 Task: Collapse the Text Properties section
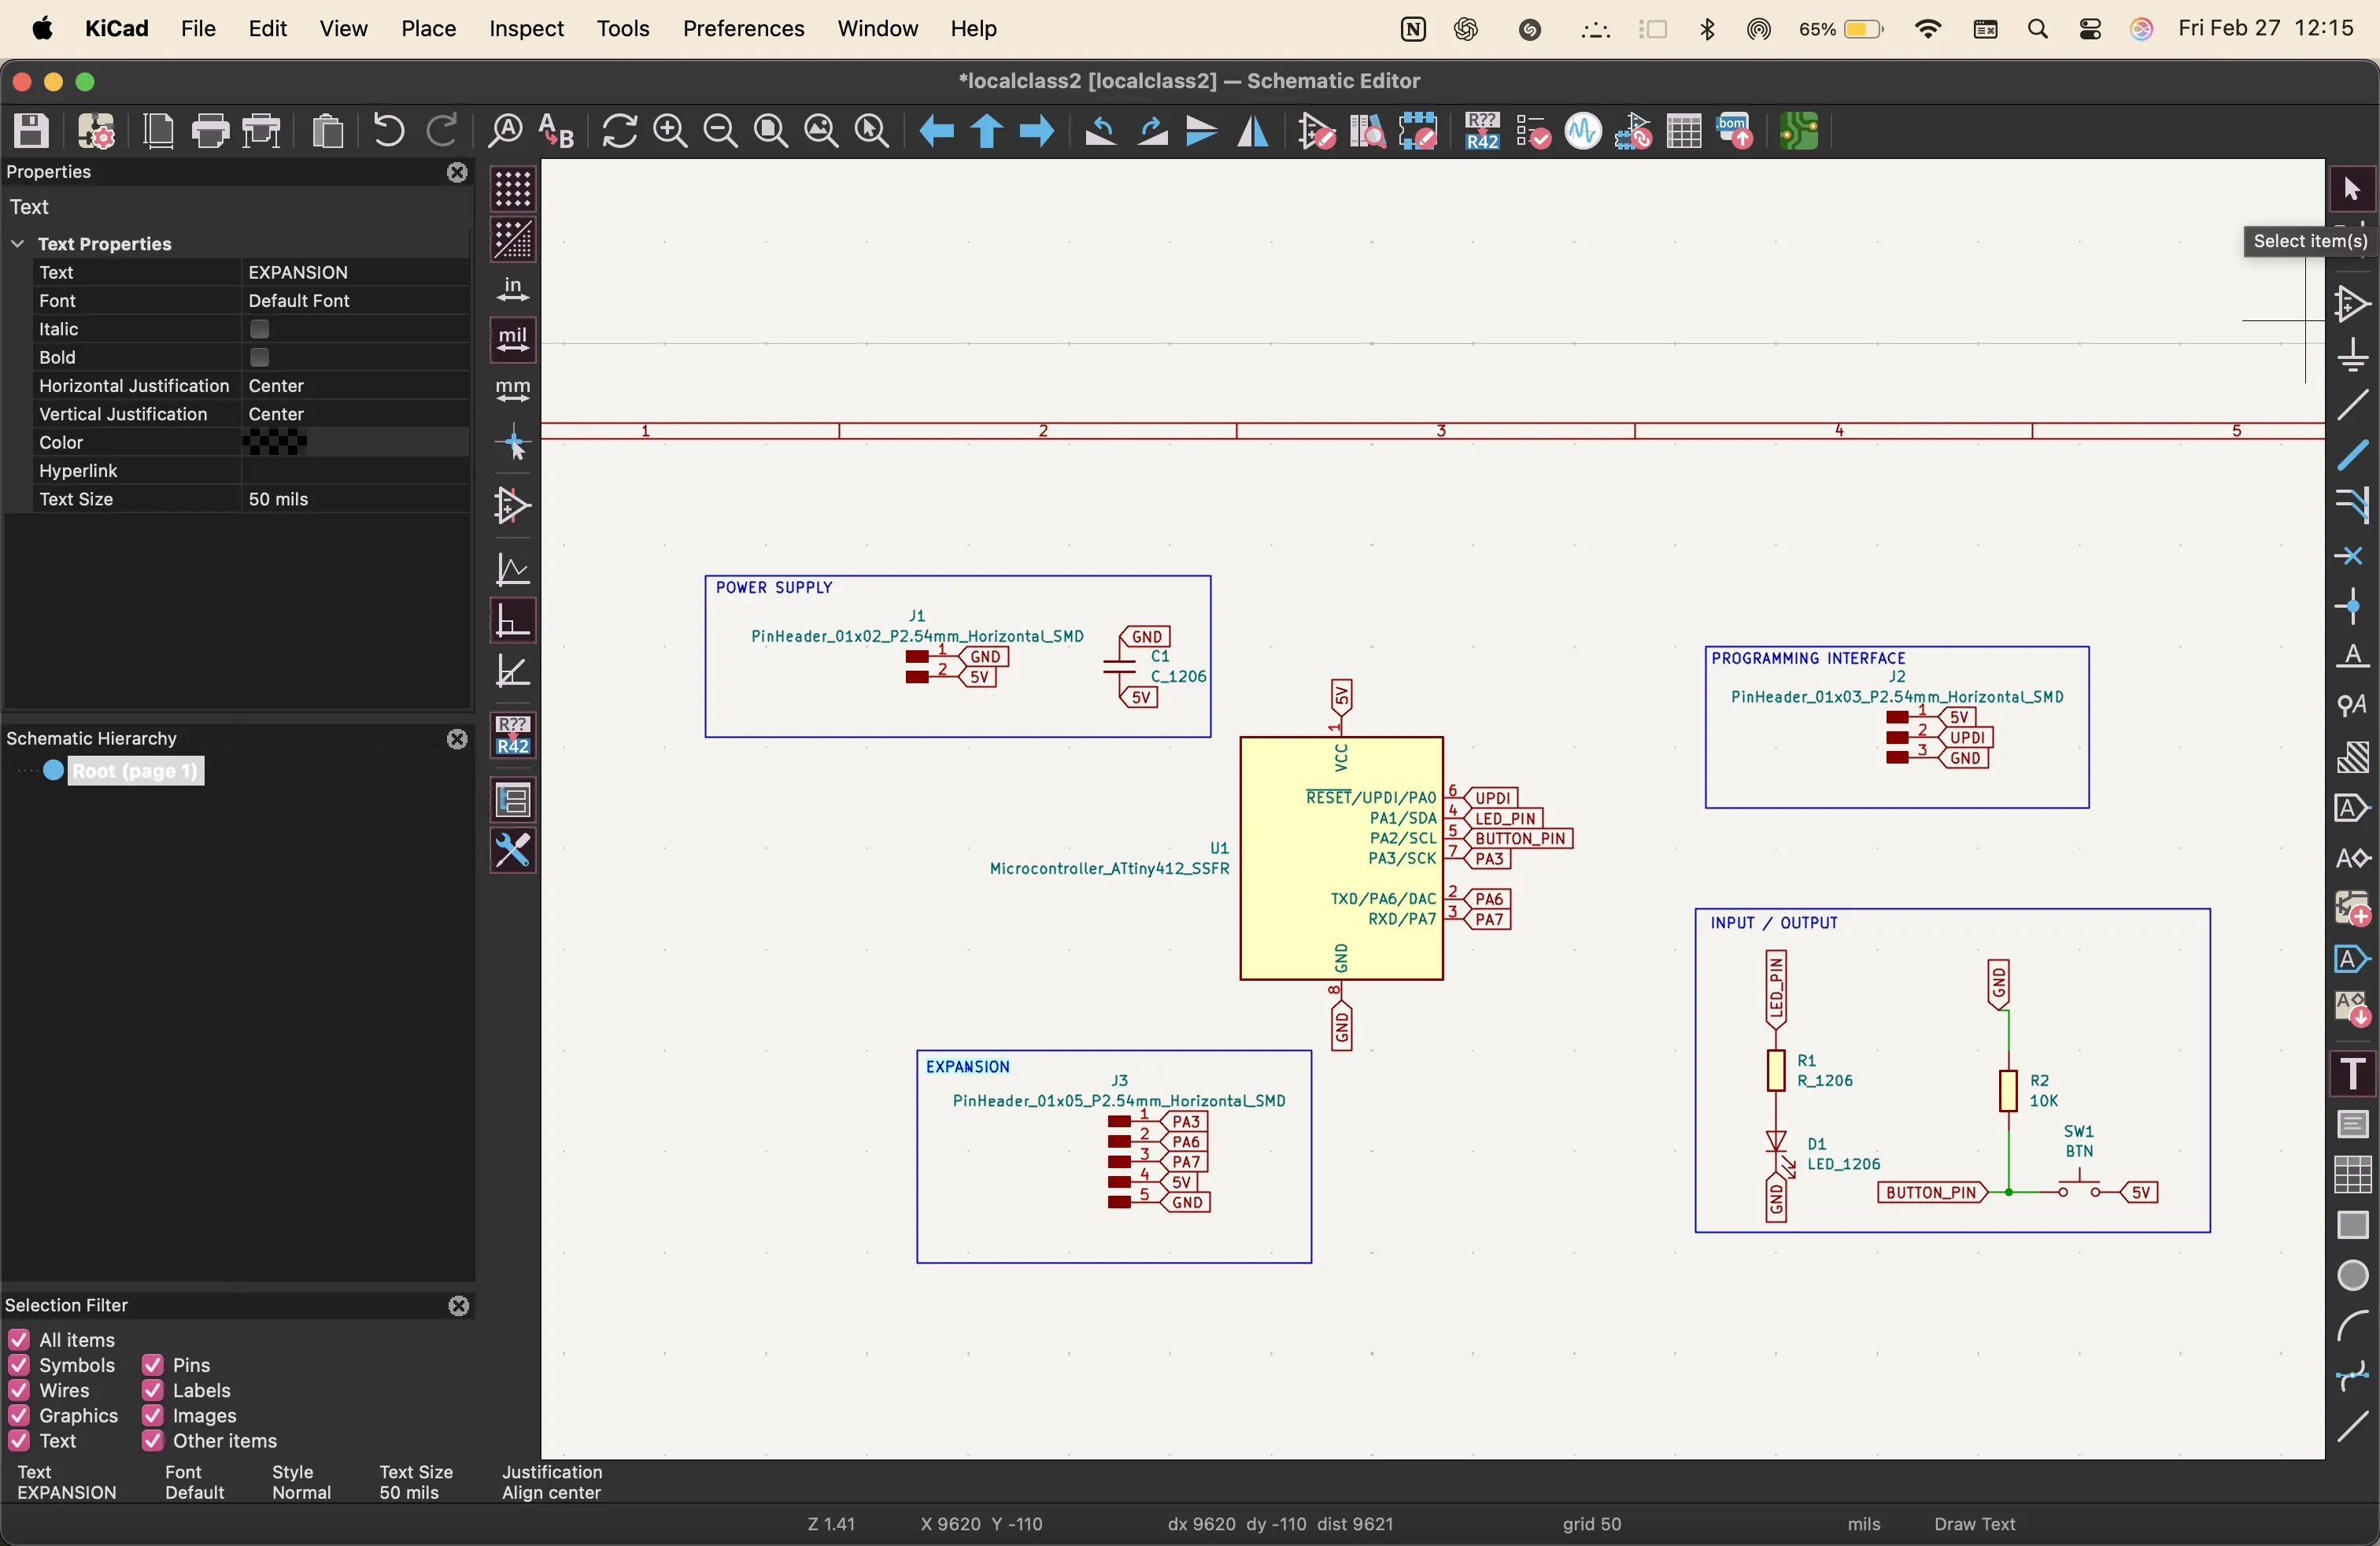point(18,244)
